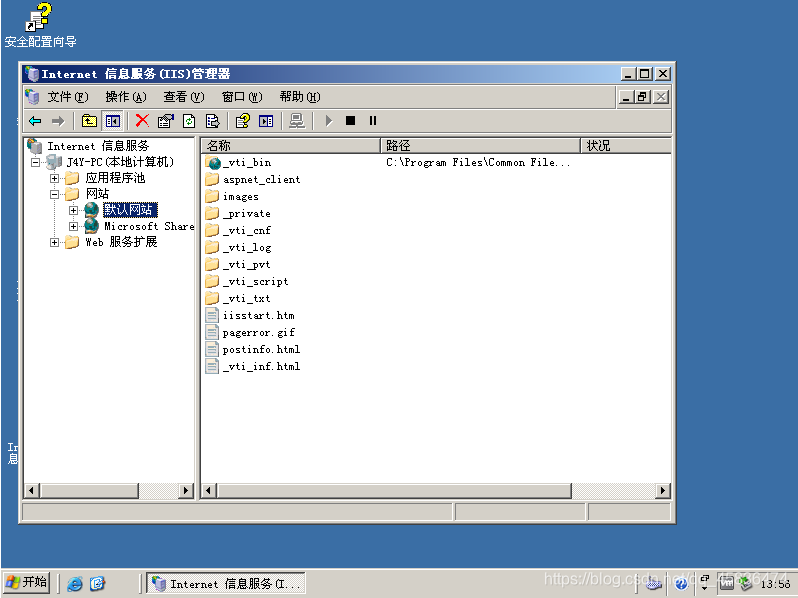Image resolution: width=798 pixels, height=598 pixels.
Task: Select the _private folder icon
Action: (212, 214)
